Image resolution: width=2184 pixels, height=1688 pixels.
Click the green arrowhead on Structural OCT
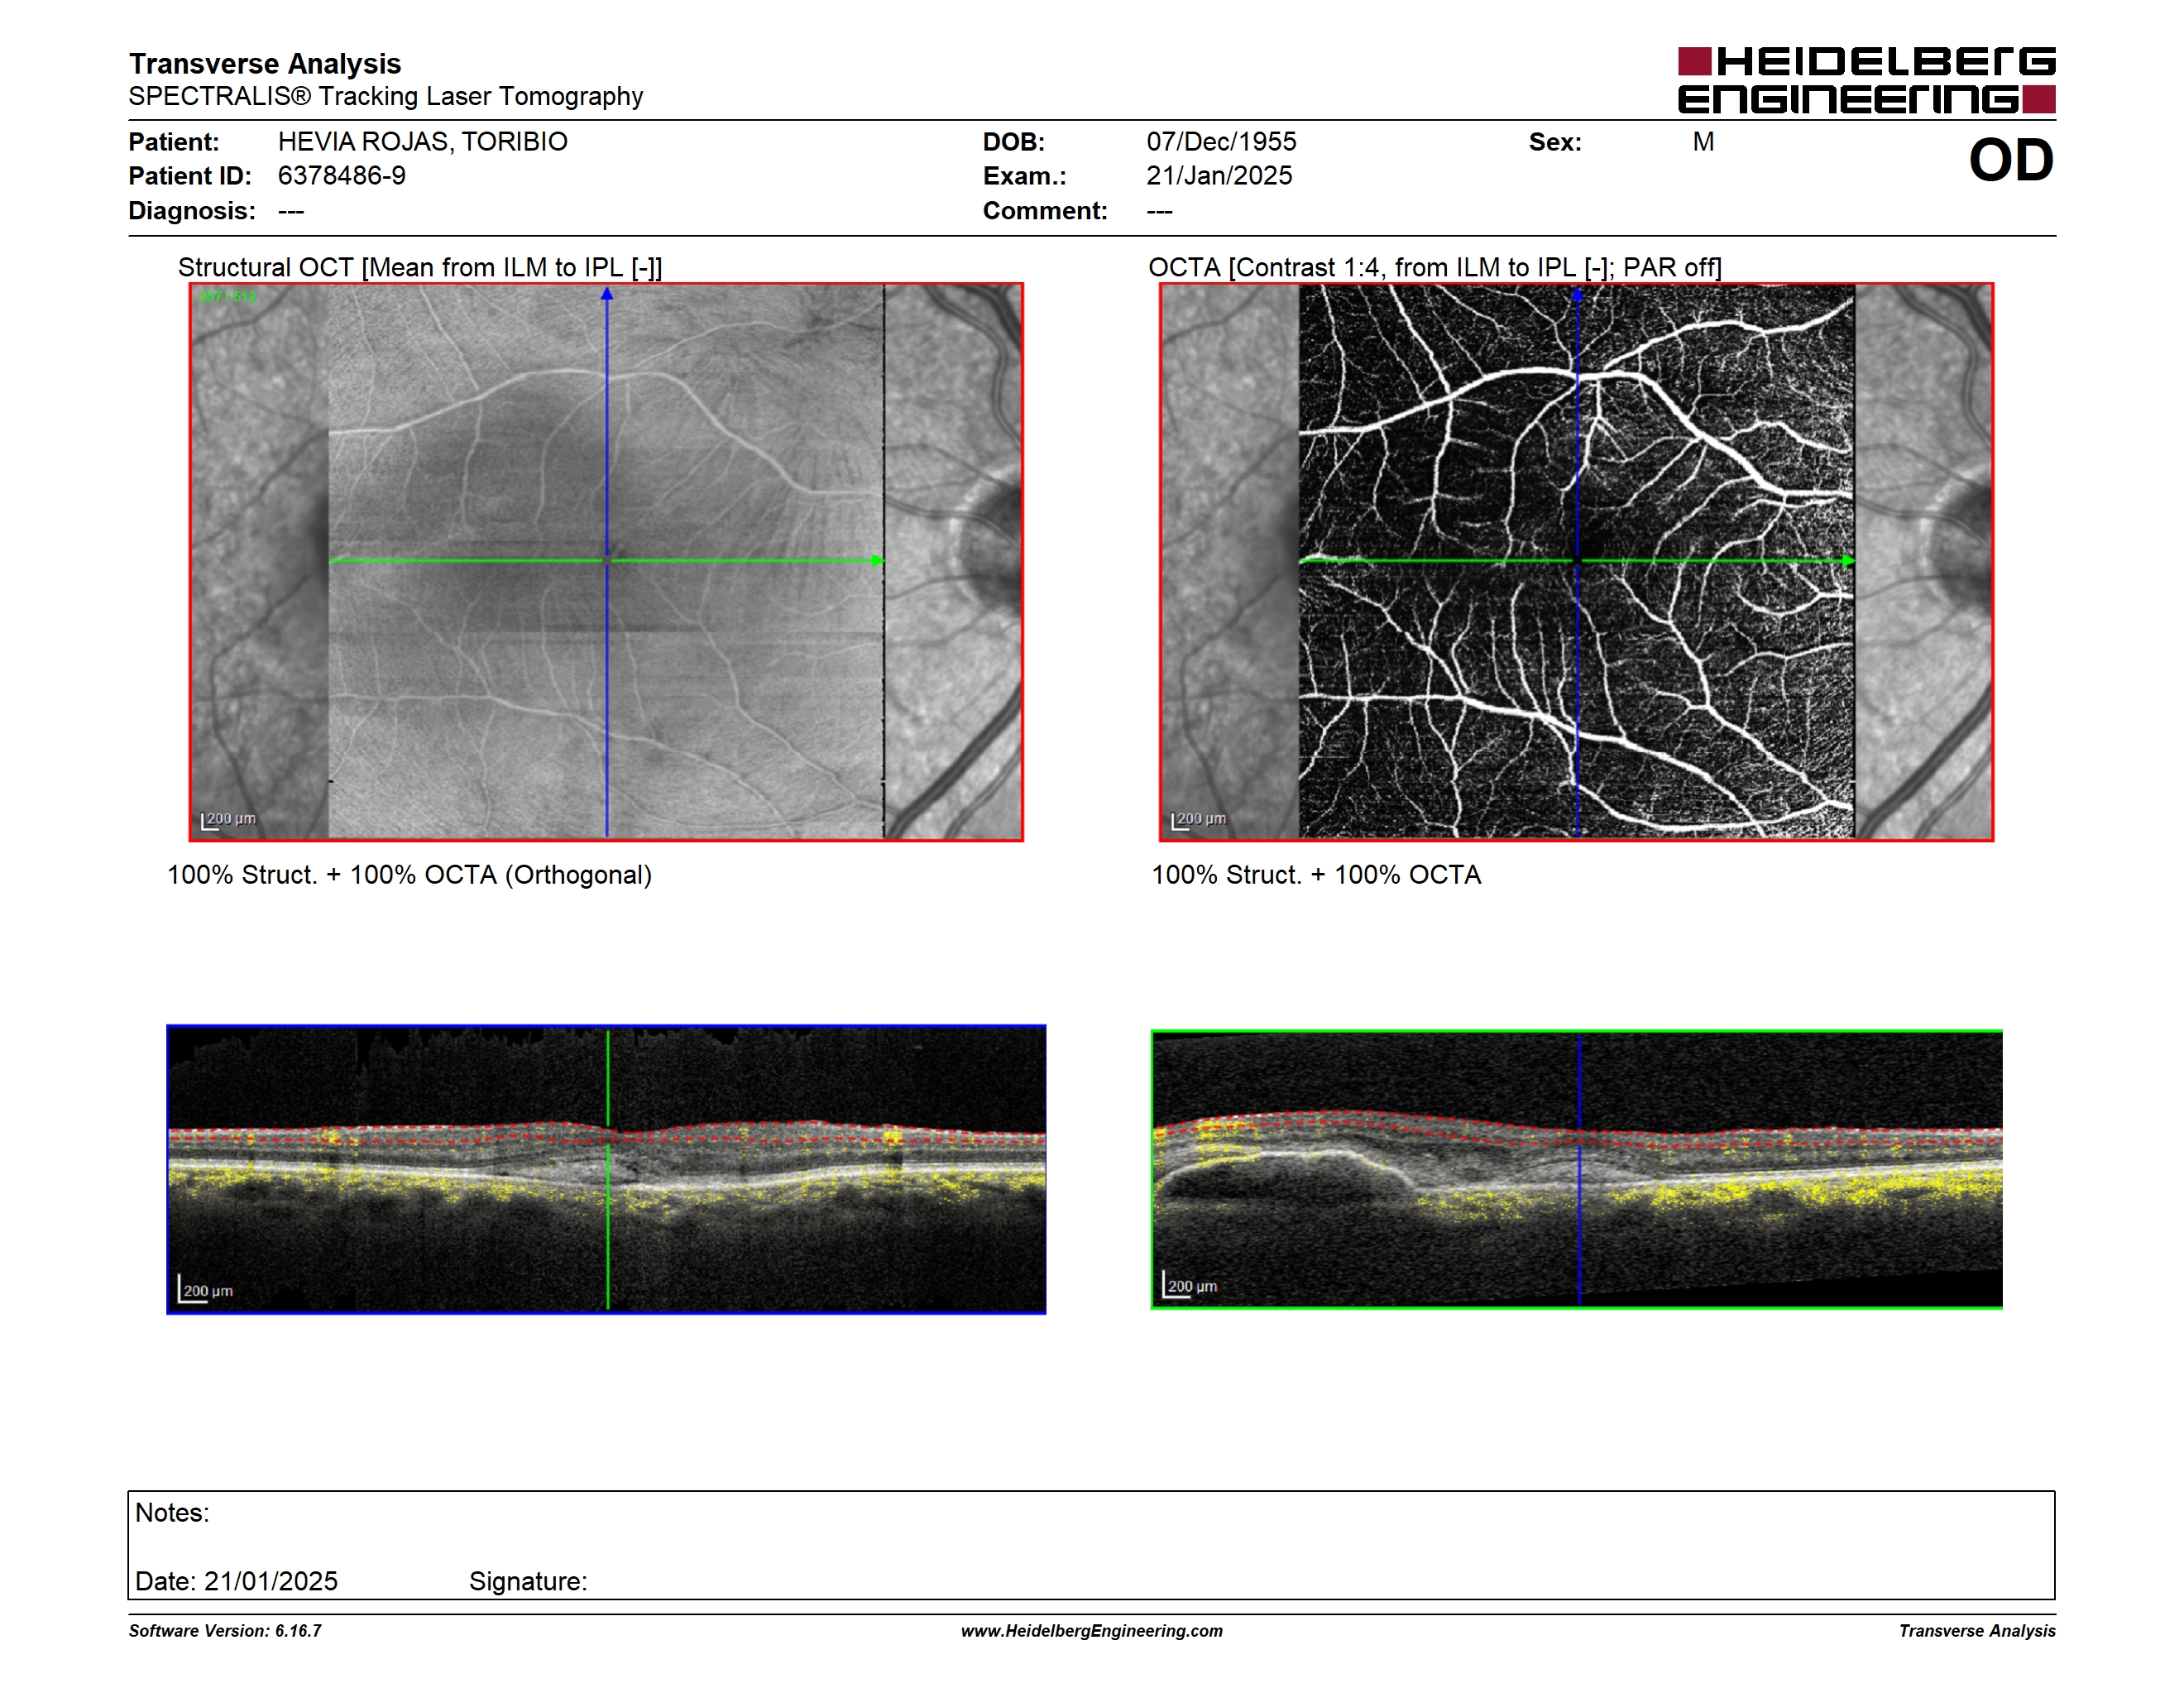pos(878,561)
